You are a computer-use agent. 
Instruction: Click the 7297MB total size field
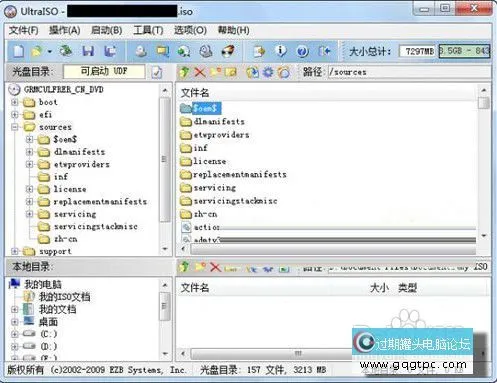click(x=418, y=51)
